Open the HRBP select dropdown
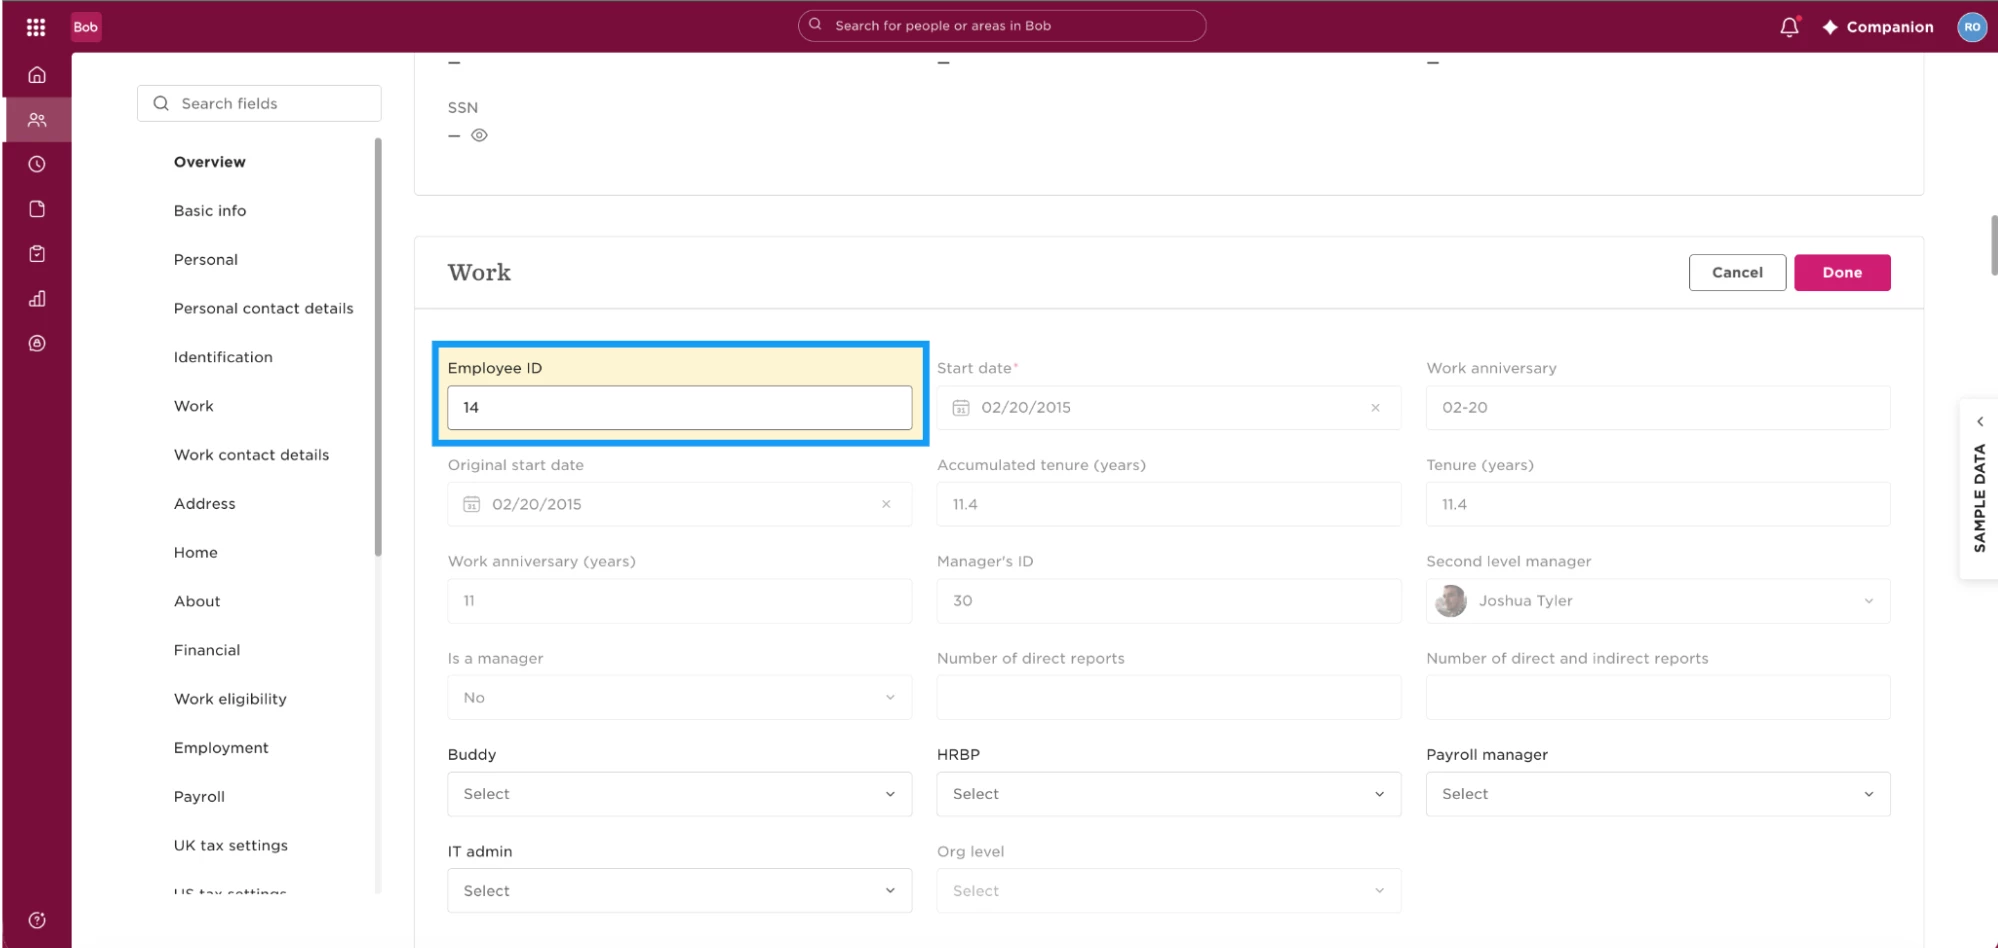Viewport: 1998px width, 948px height. point(1168,794)
